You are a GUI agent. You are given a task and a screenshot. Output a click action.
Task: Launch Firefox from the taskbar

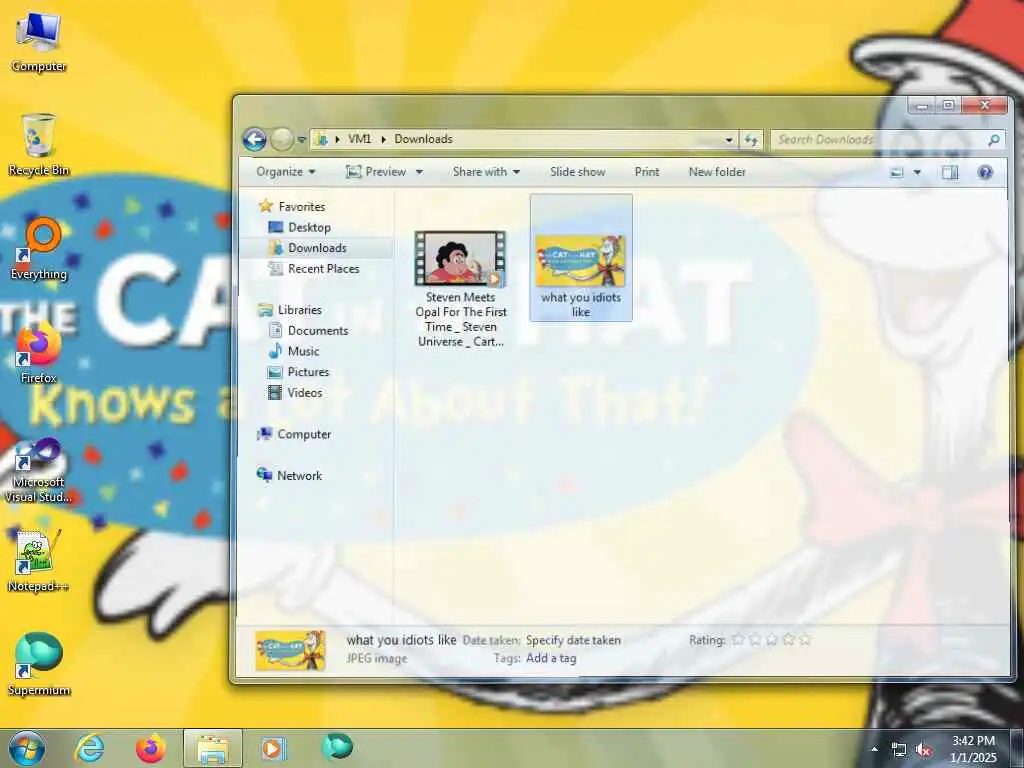click(151, 748)
